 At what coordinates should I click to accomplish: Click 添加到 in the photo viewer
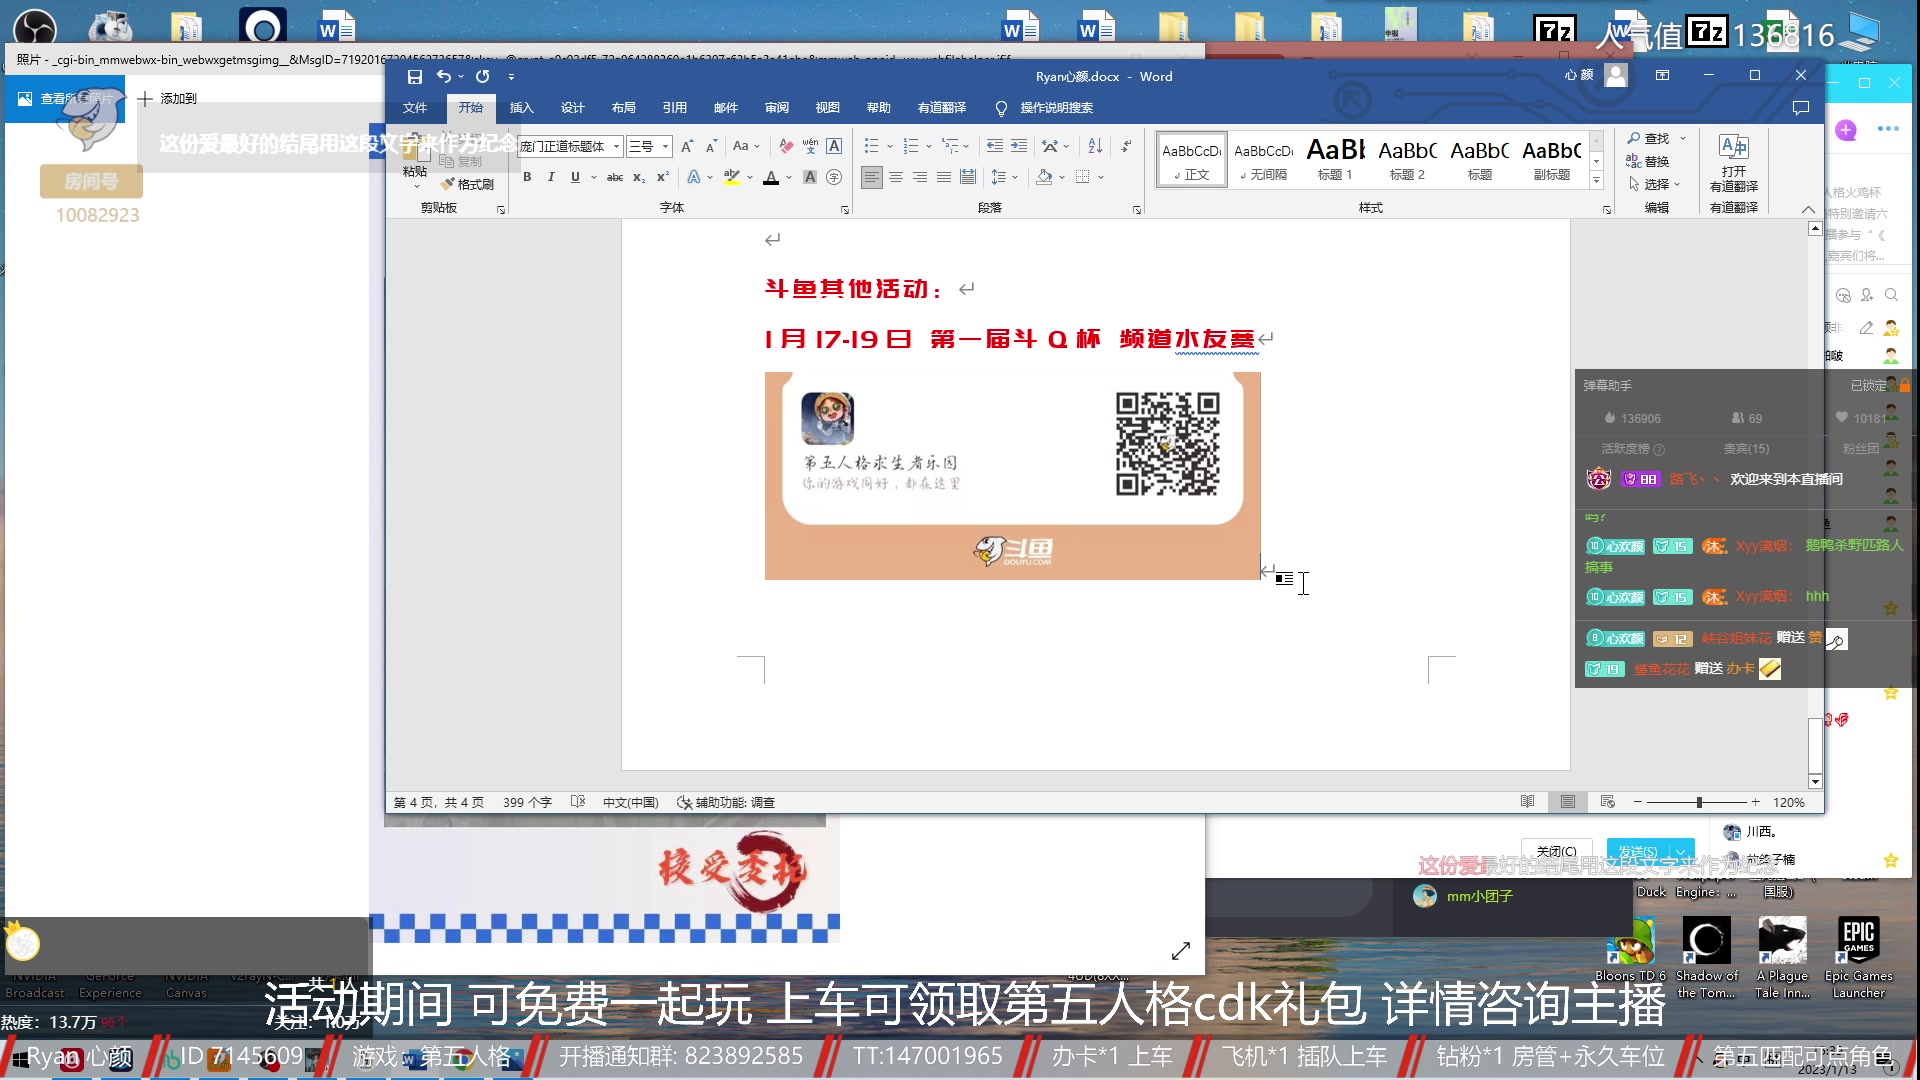[167, 98]
